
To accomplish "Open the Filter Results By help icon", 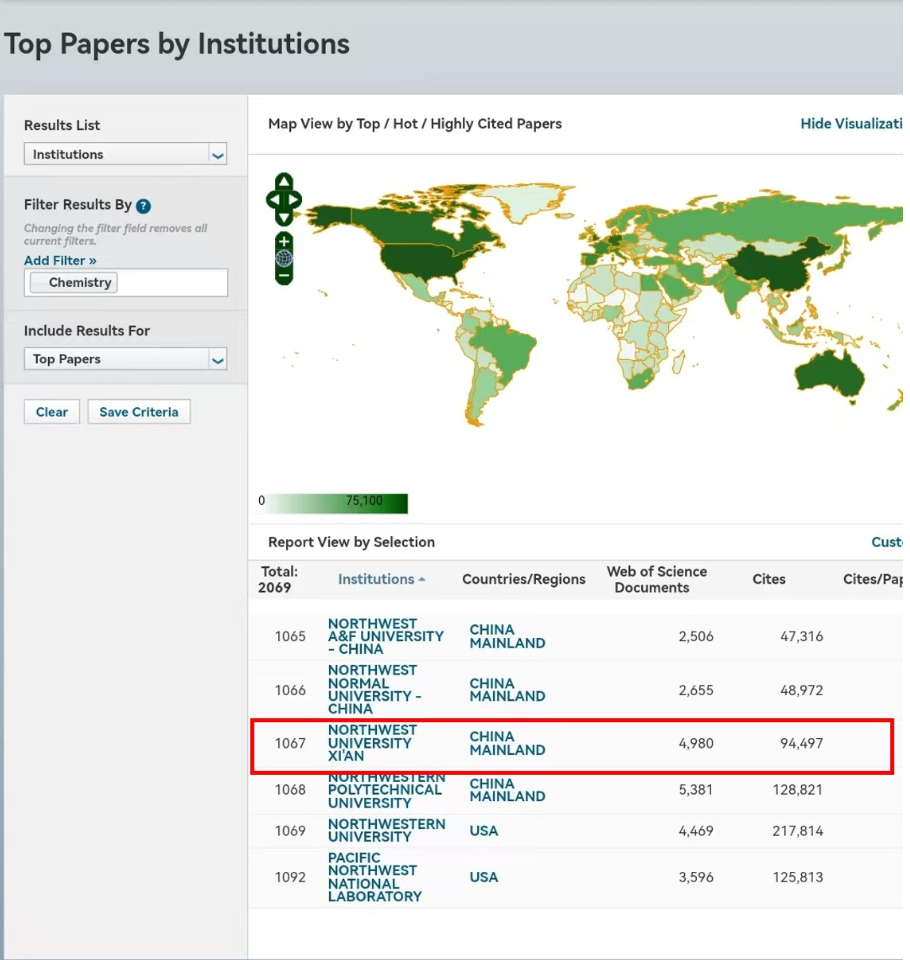I will tap(143, 206).
